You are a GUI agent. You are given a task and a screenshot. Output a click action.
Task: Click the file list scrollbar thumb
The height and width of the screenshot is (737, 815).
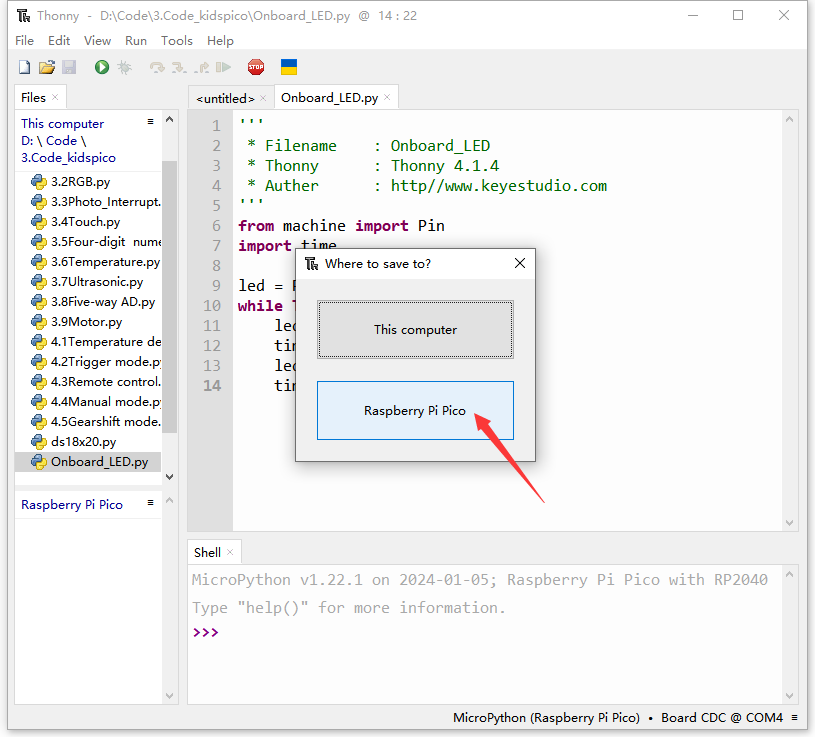click(169, 297)
